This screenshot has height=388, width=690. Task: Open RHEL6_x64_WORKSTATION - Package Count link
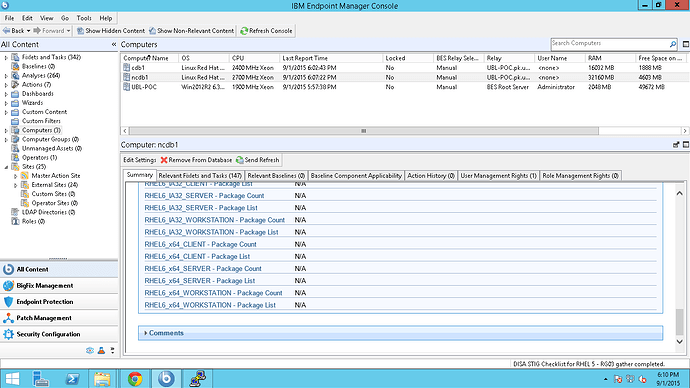(213, 293)
